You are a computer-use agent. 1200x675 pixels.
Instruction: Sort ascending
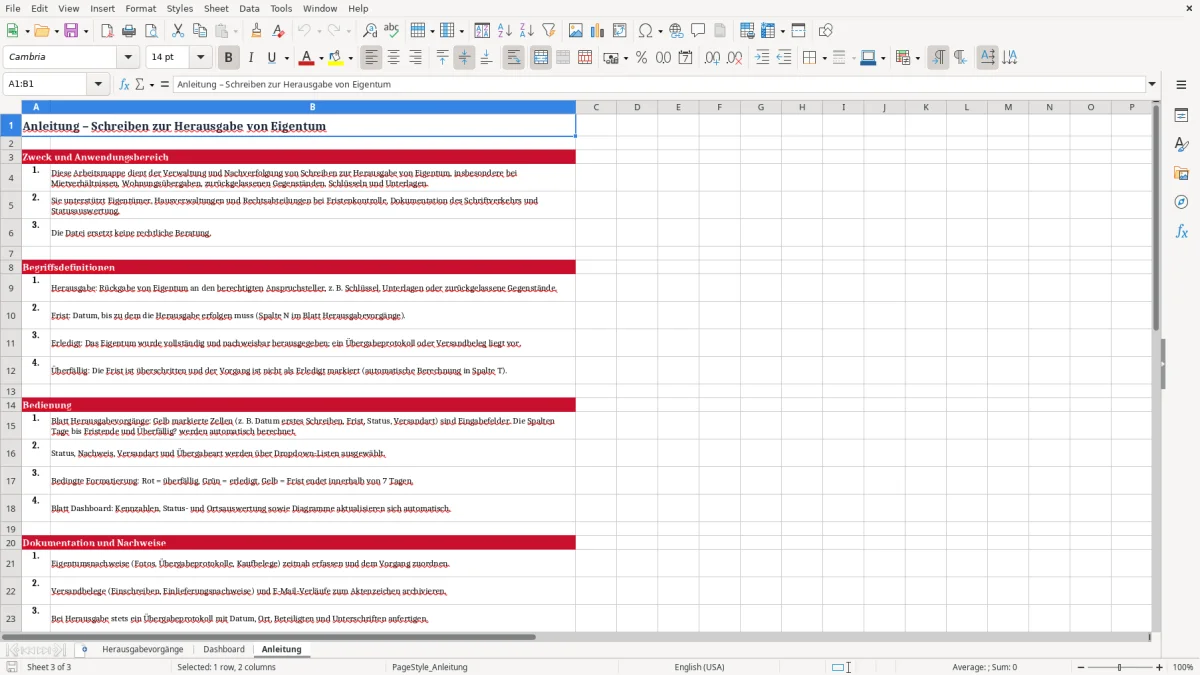[x=505, y=31]
